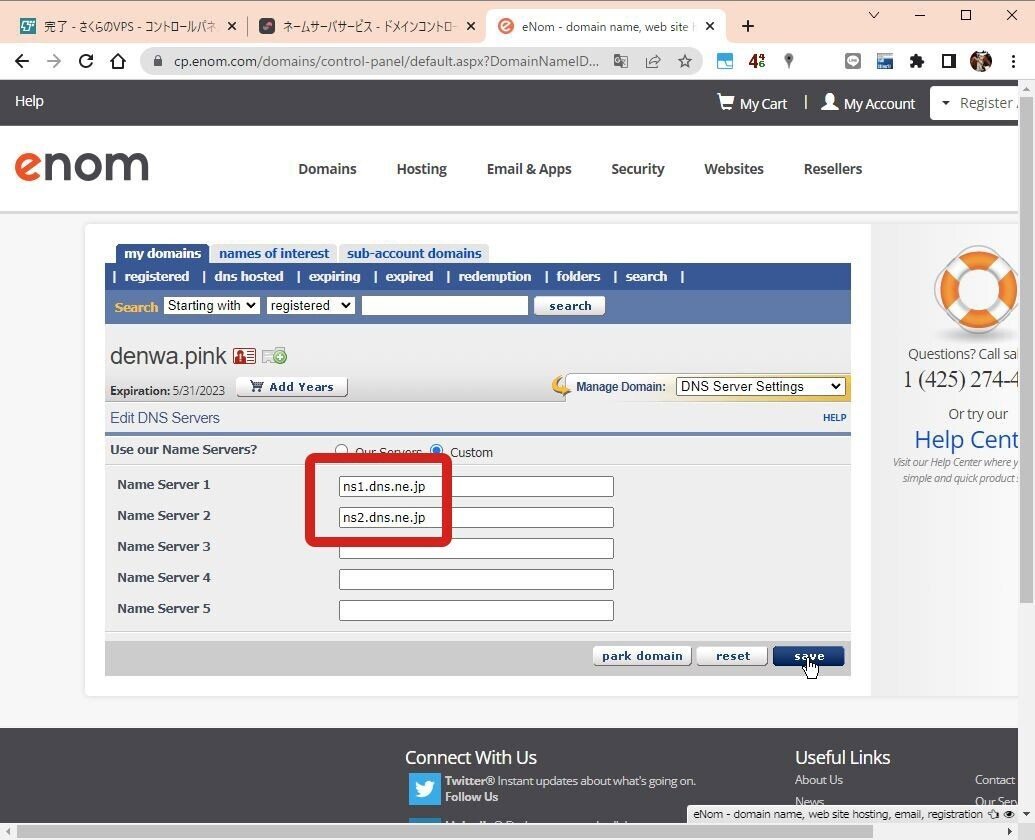Click the HELP link for Edit DNS Servers
The width and height of the screenshot is (1035, 840).
[834, 418]
